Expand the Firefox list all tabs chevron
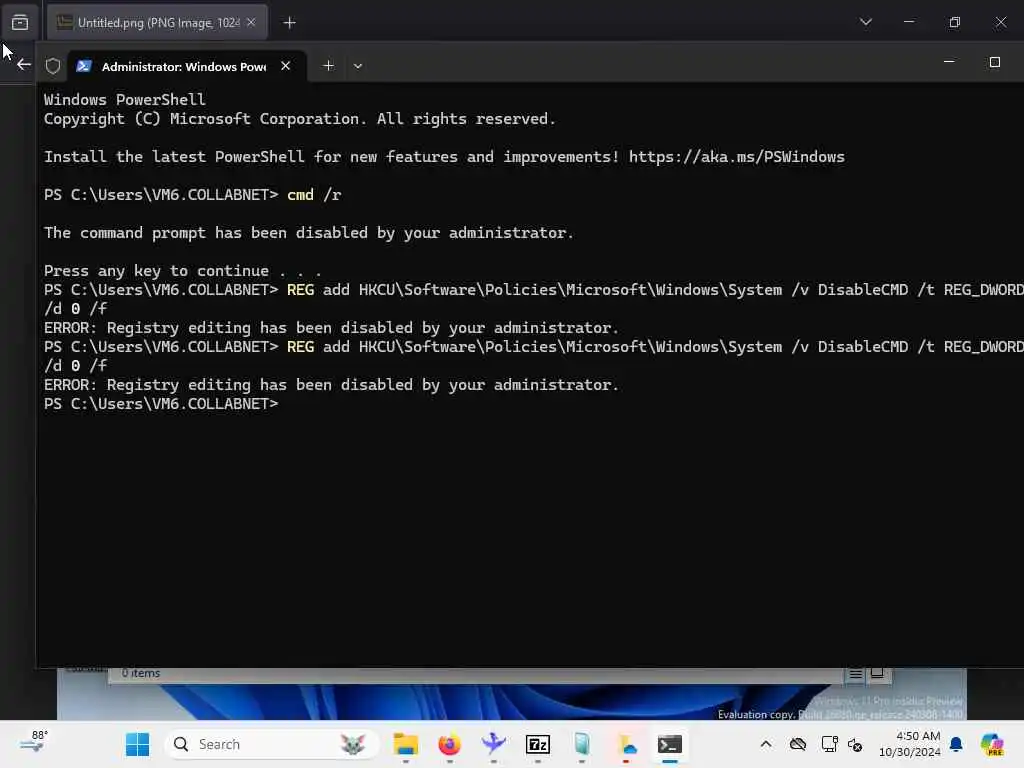 click(x=866, y=22)
